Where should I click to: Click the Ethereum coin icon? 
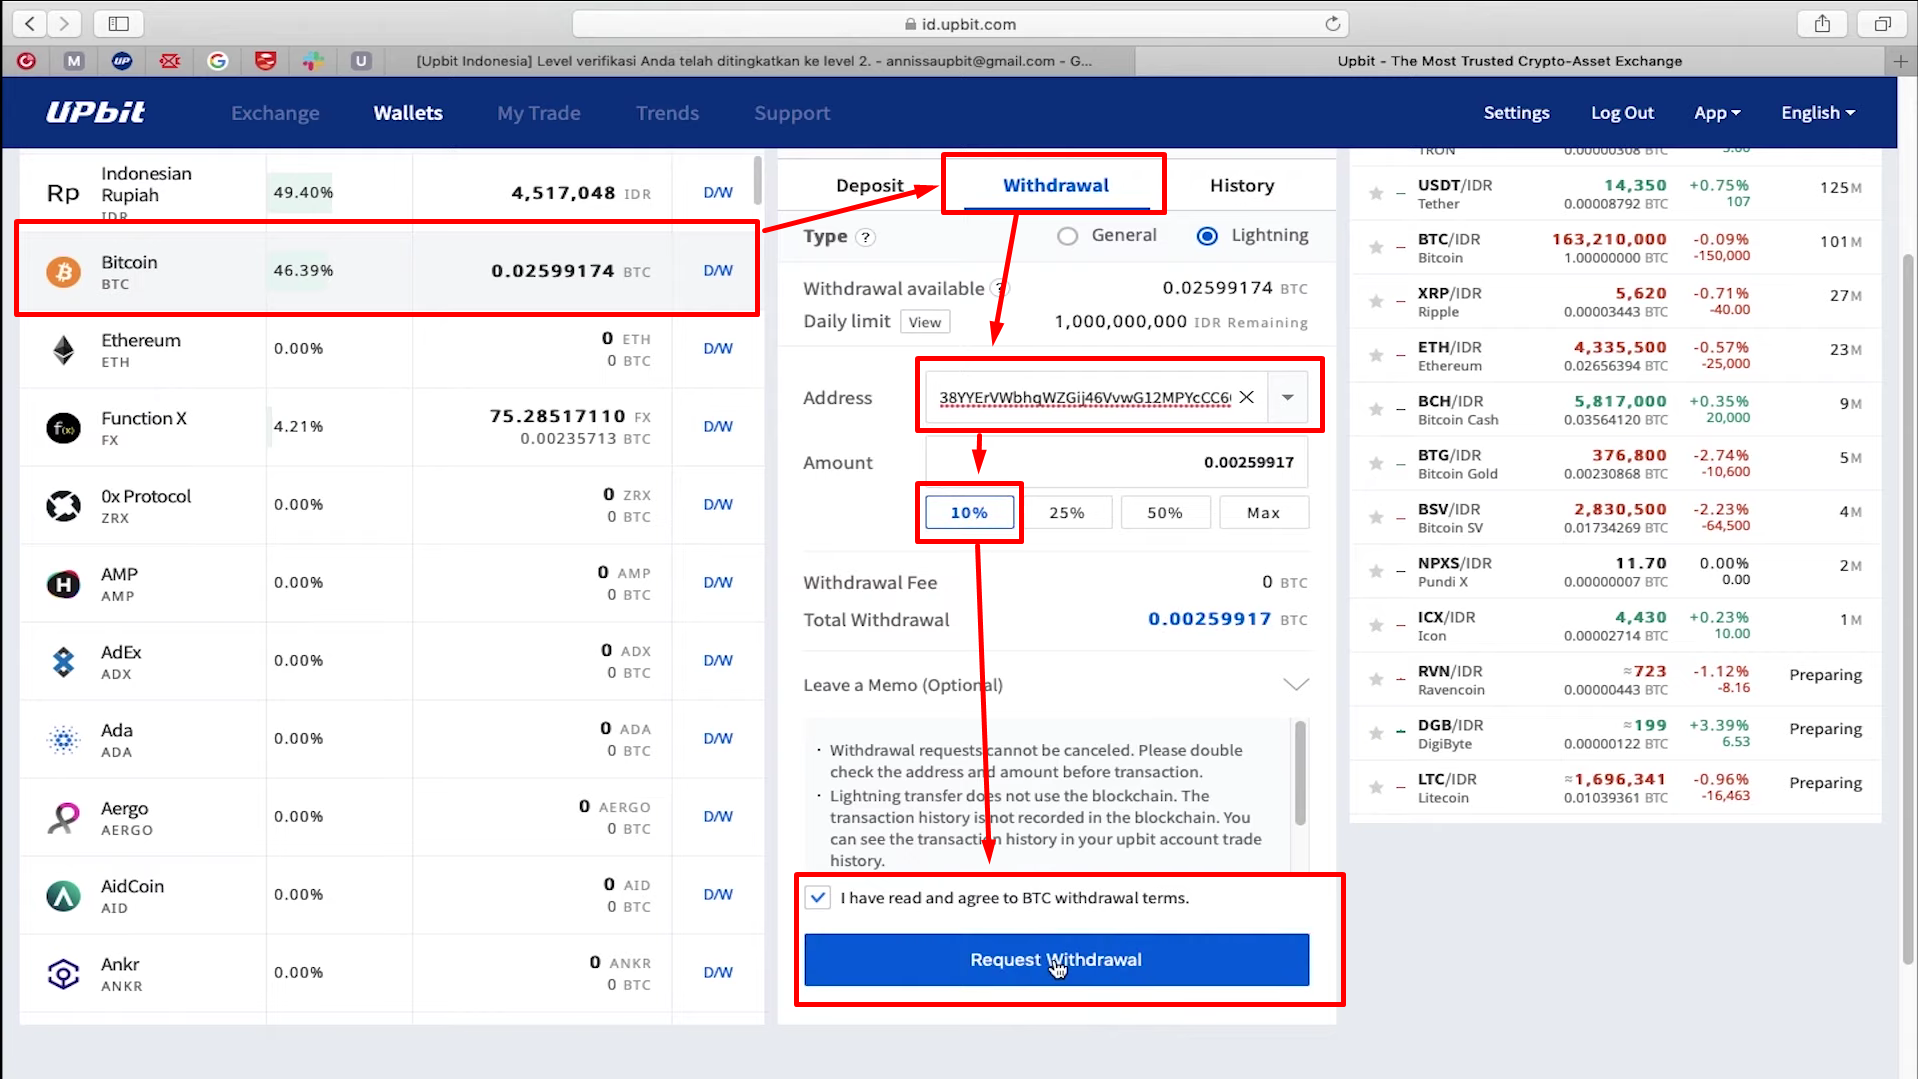63,350
